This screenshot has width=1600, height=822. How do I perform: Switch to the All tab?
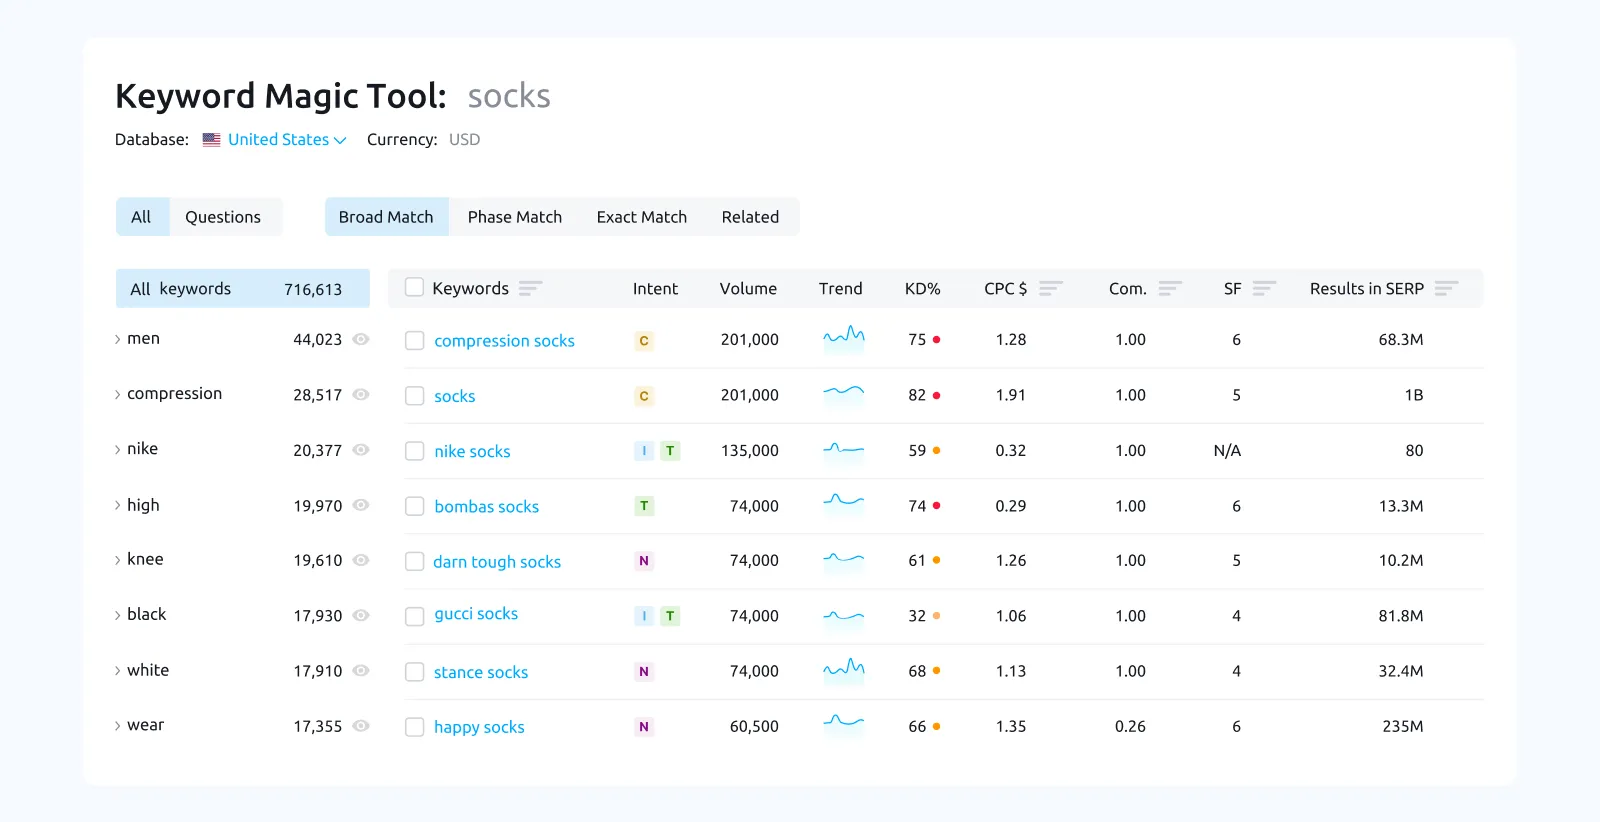(x=142, y=217)
